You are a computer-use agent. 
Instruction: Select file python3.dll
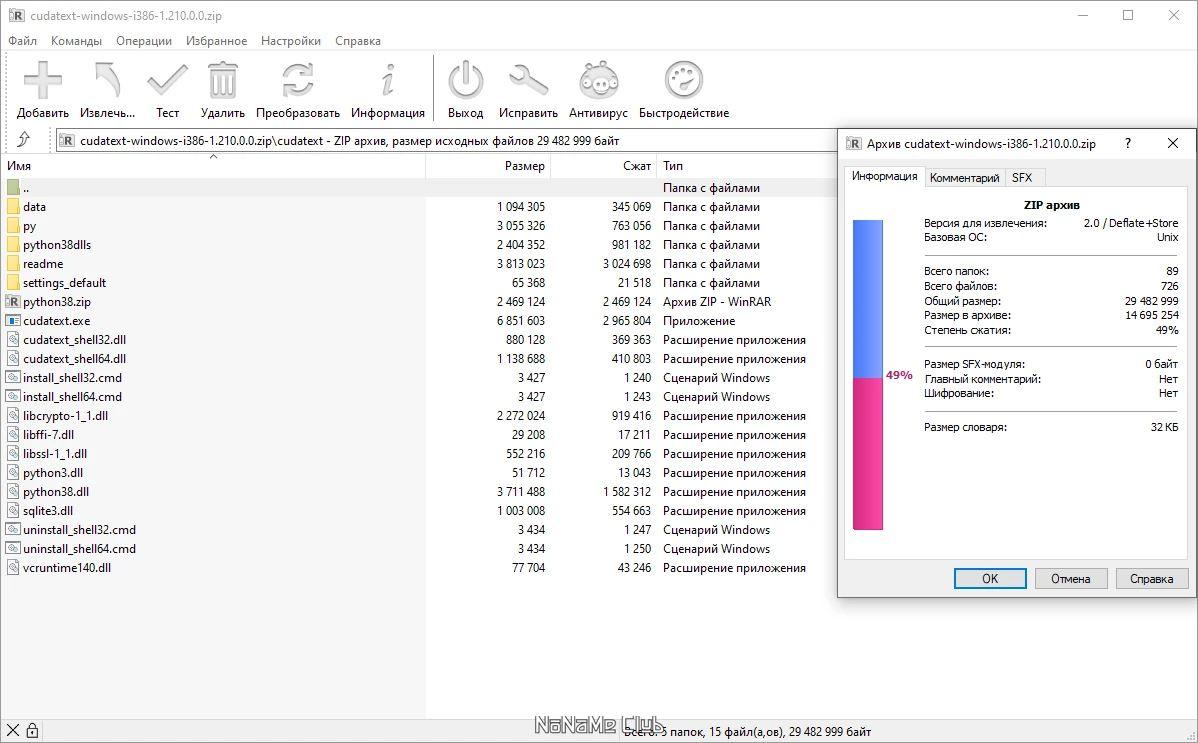(53, 472)
